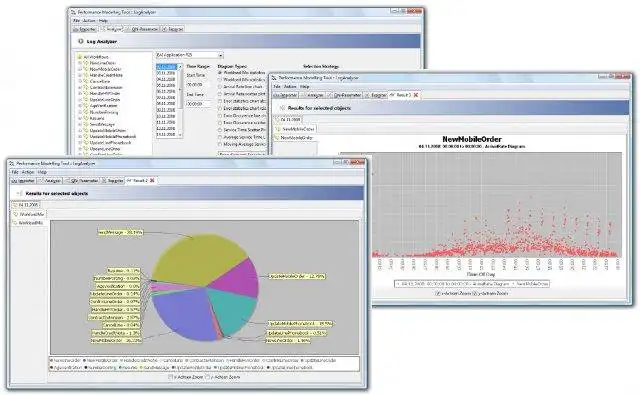This screenshot has height=395, width=640.
Task: Open File menu in Log Analyzer window
Action: click(x=76, y=20)
